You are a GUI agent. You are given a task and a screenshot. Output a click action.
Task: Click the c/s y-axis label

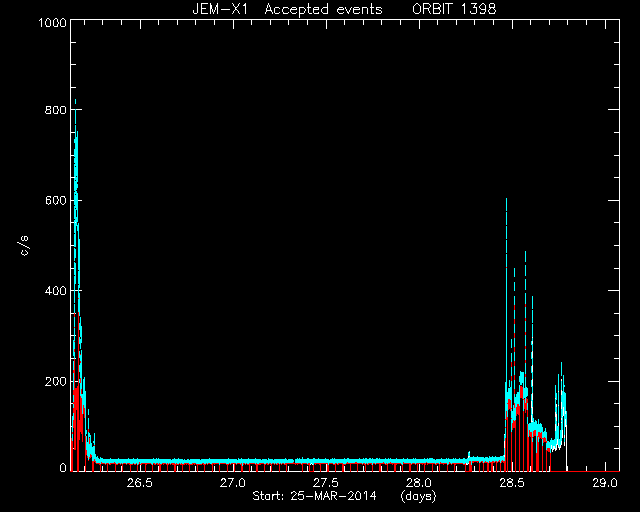[x=25, y=246]
